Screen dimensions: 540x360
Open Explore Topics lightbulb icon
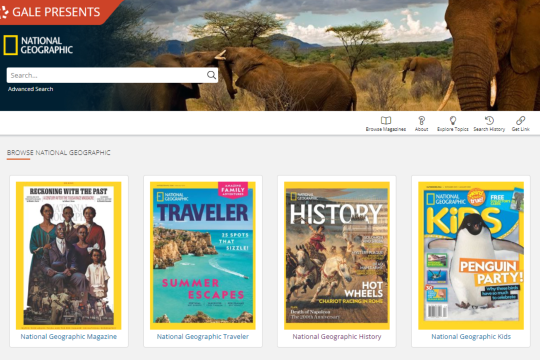coord(453,120)
